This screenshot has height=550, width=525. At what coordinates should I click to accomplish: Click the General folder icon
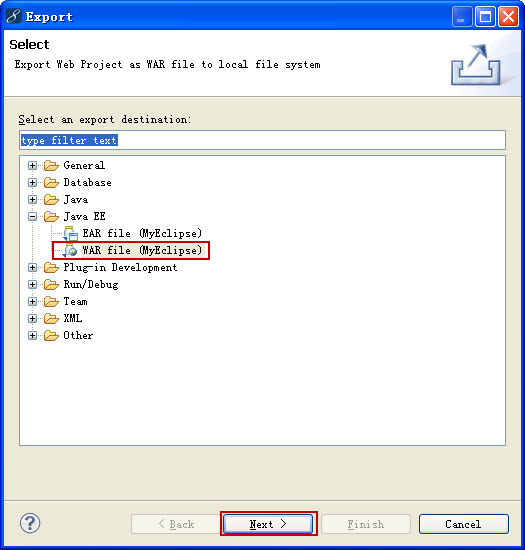(51, 165)
